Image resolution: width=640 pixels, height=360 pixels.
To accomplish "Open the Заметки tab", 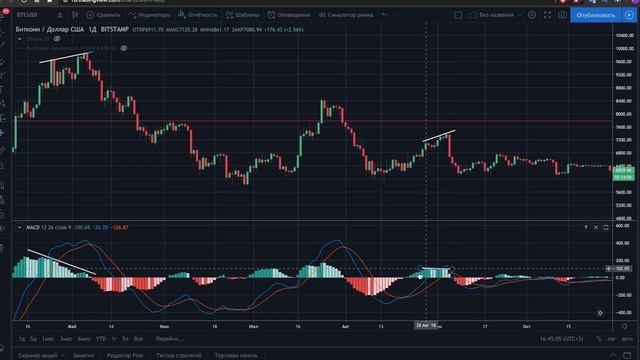I will tap(83, 356).
